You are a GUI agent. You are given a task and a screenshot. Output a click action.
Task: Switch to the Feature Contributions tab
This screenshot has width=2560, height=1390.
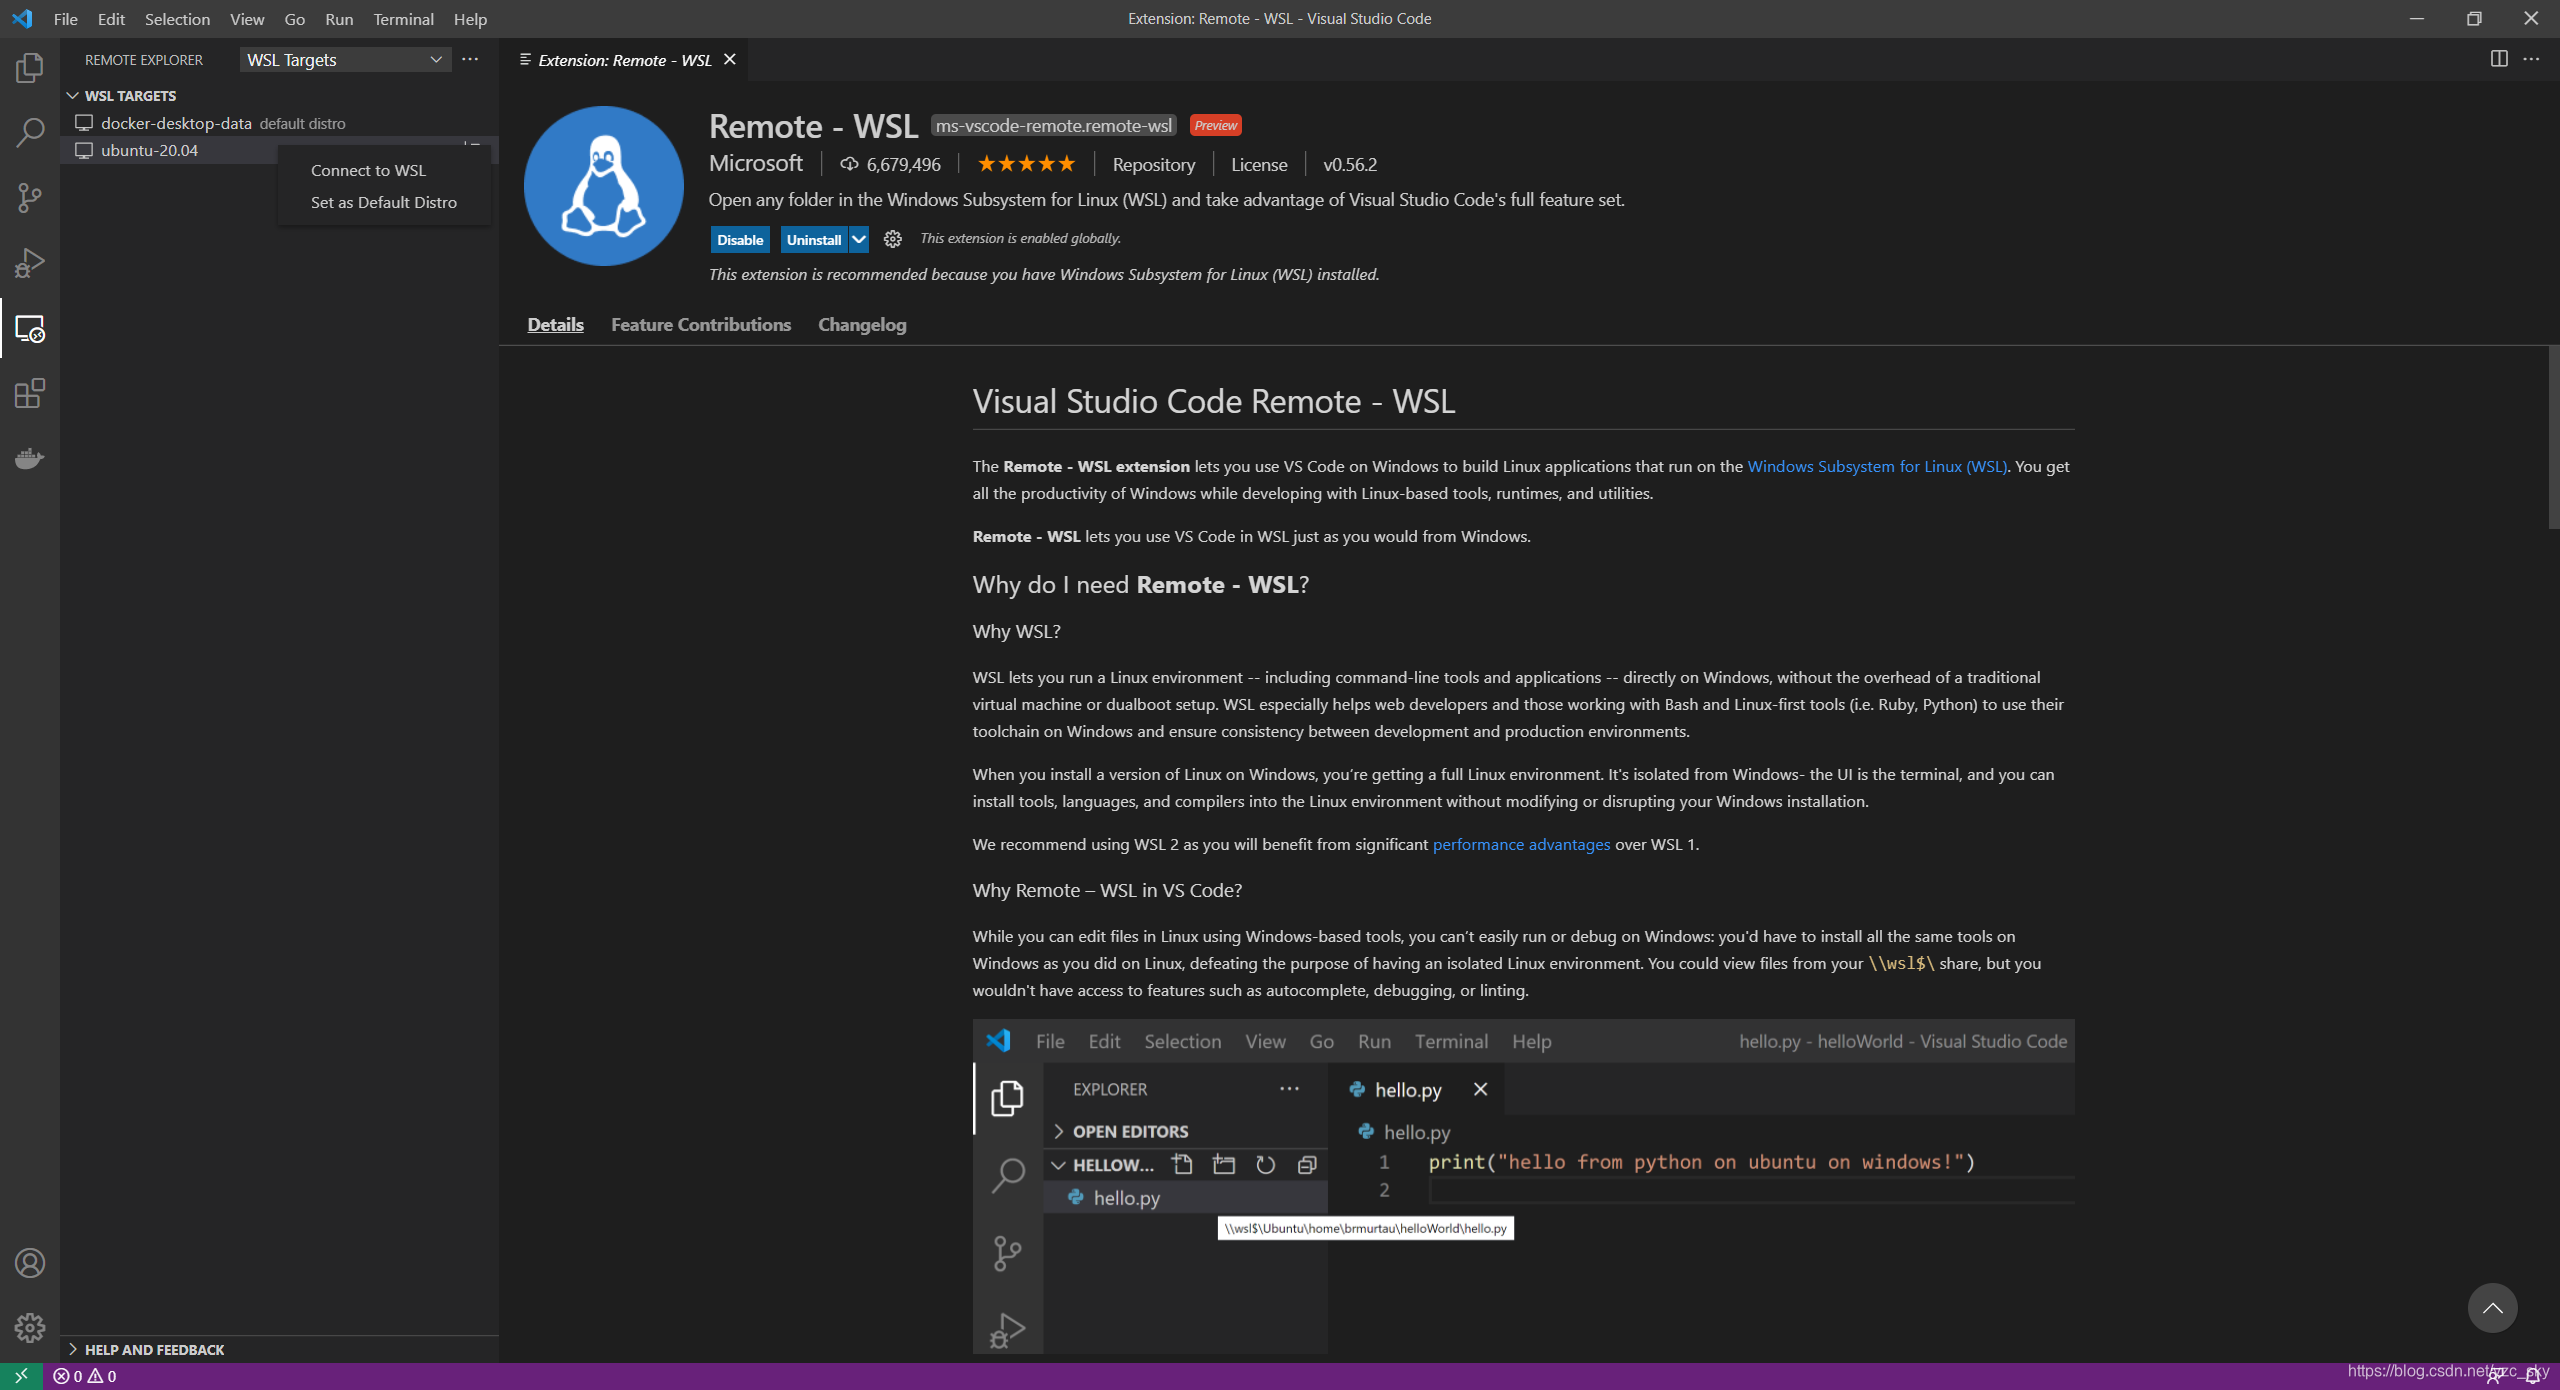701,325
